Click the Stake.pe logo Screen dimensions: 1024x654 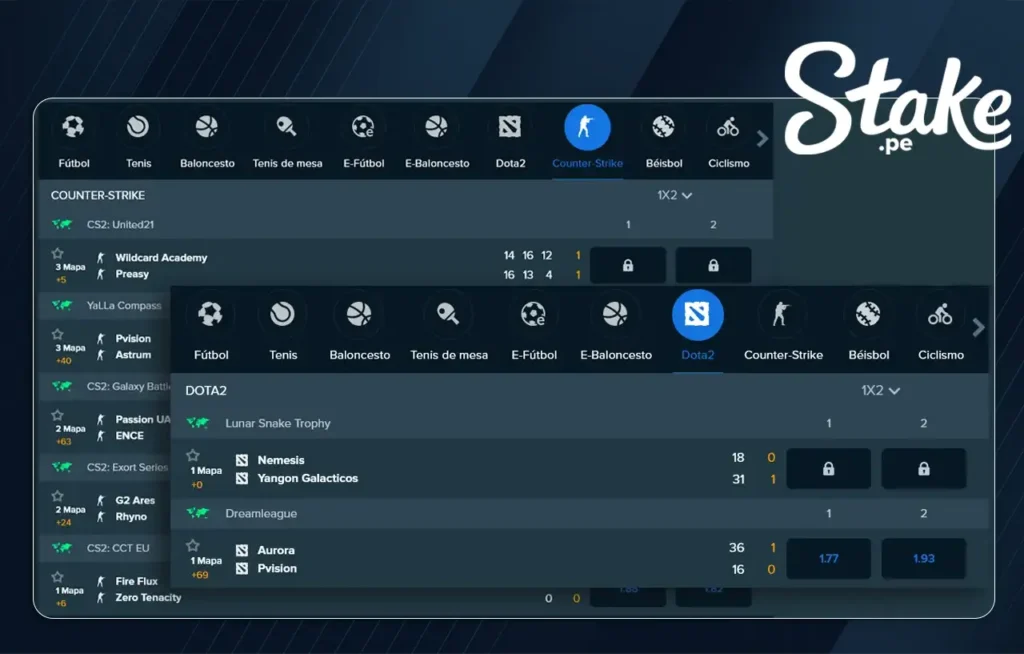point(895,95)
